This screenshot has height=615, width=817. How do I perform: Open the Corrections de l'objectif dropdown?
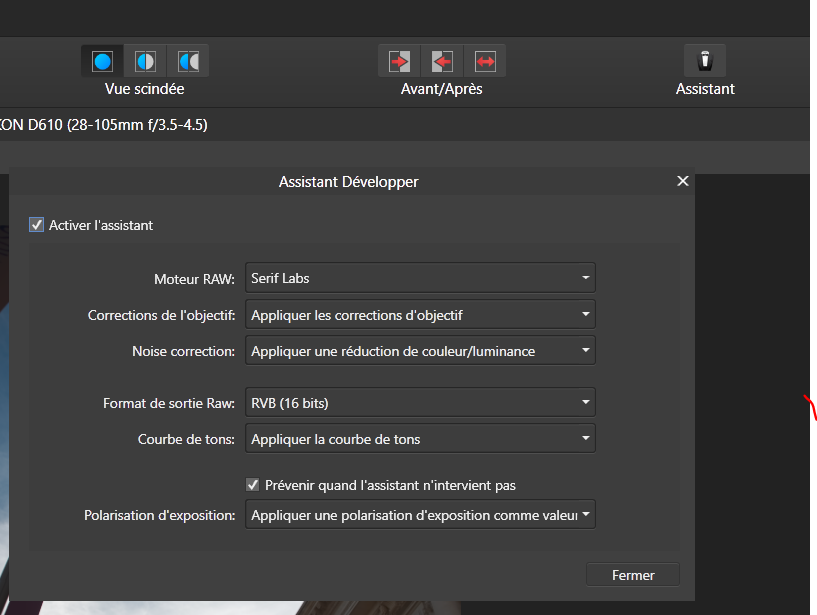[420, 314]
